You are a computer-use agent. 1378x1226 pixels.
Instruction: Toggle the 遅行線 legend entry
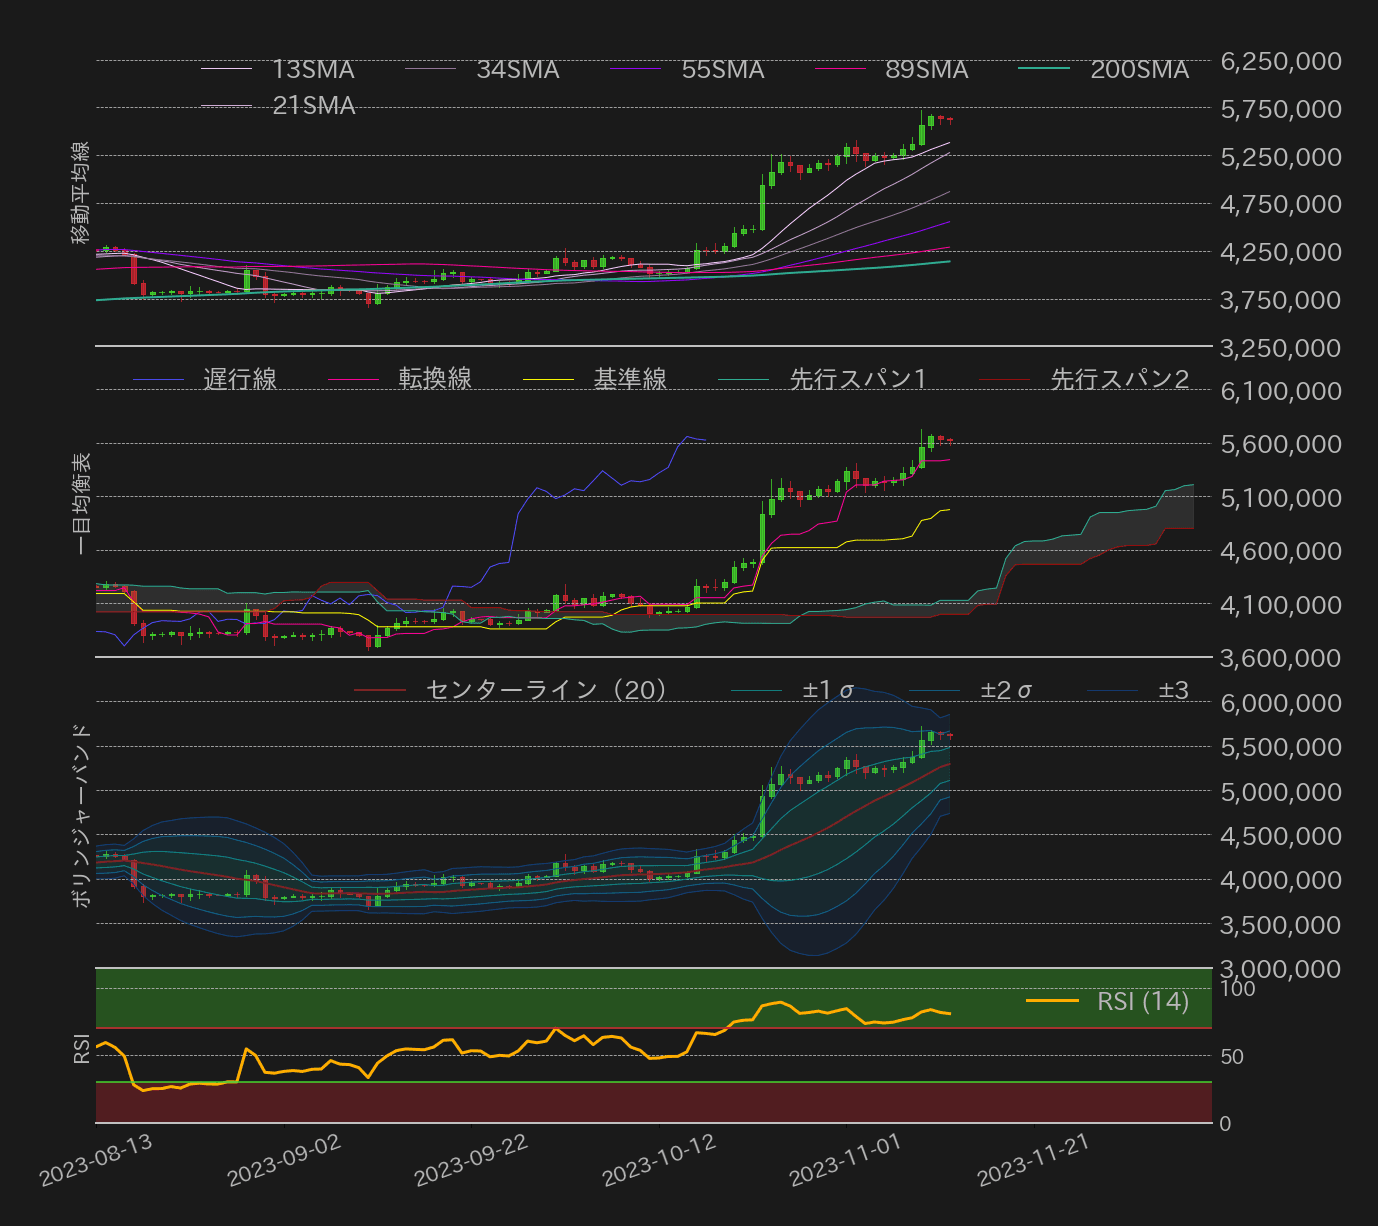click(x=240, y=380)
